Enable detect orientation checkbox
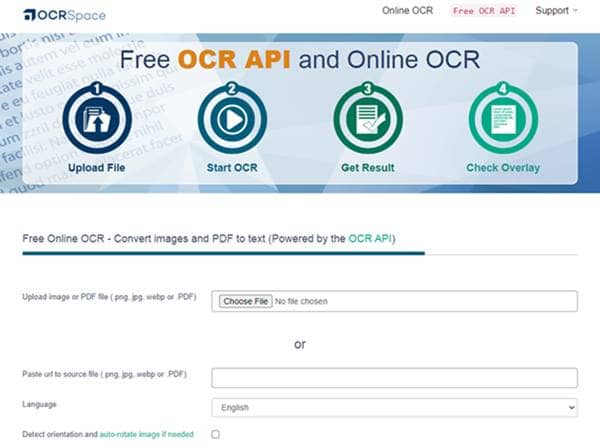The image size is (600, 448). [216, 434]
